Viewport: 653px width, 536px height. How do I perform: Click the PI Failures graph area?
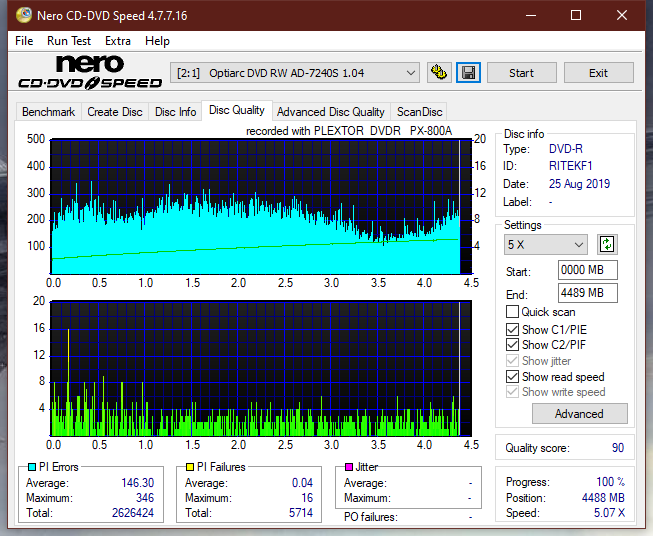(x=261, y=369)
